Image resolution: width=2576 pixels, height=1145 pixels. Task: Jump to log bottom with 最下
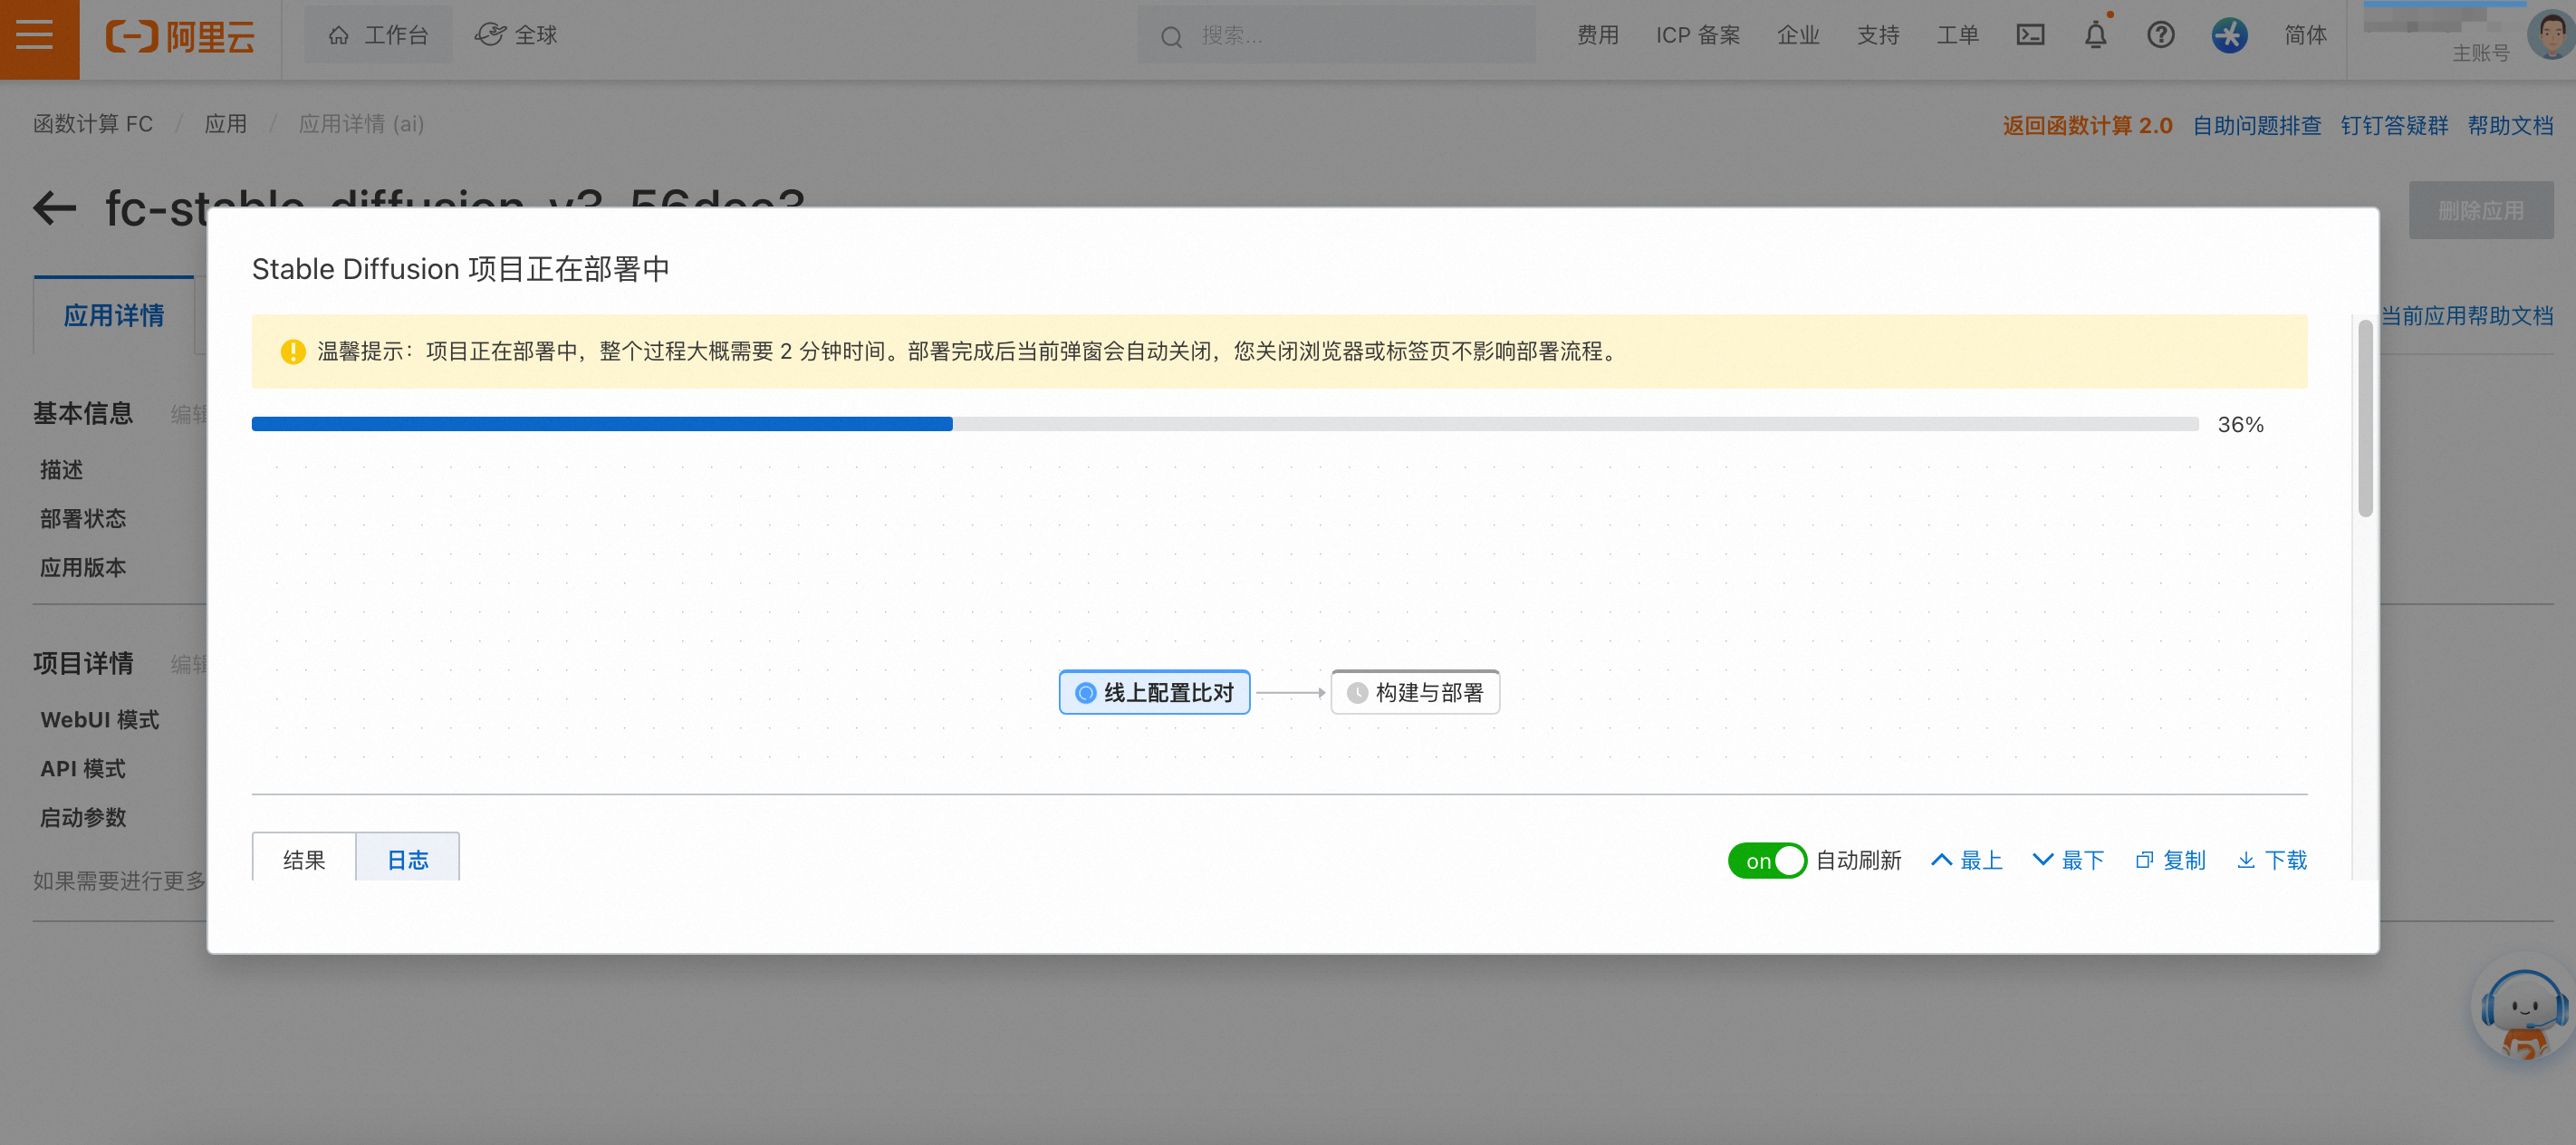[x=2068, y=860]
